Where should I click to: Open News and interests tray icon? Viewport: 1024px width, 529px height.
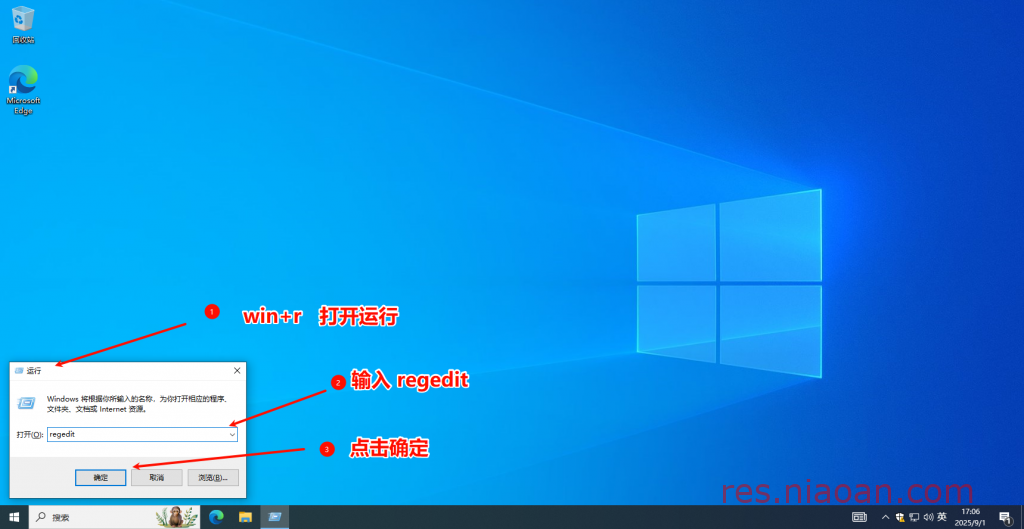point(860,517)
